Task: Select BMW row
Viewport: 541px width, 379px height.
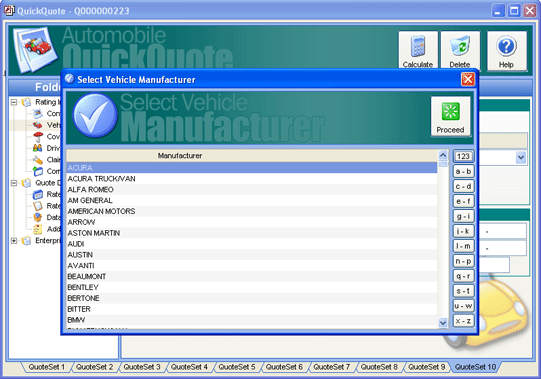Action: point(252,320)
